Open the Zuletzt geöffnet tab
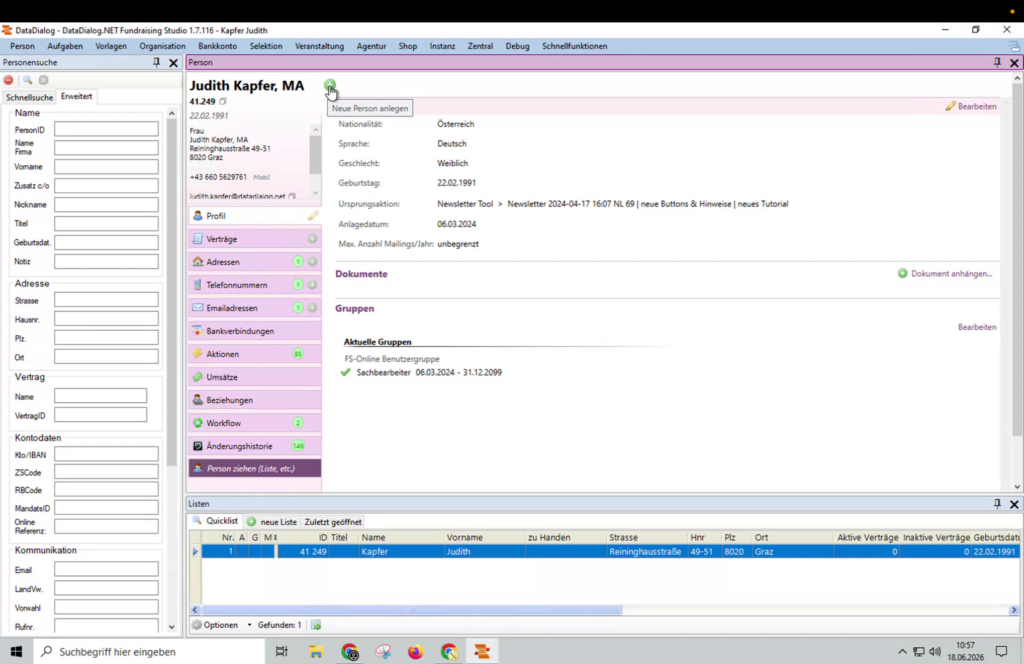 [x=333, y=522]
